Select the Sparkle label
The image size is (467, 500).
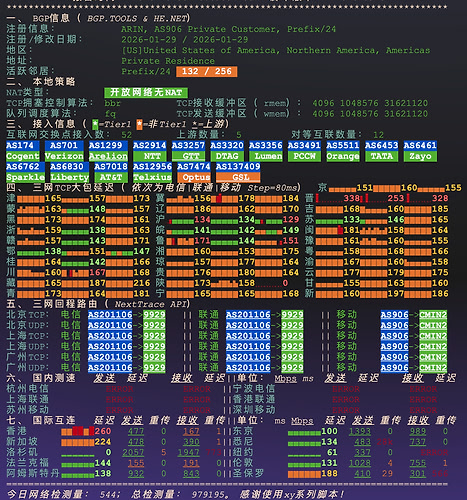(x=25, y=177)
